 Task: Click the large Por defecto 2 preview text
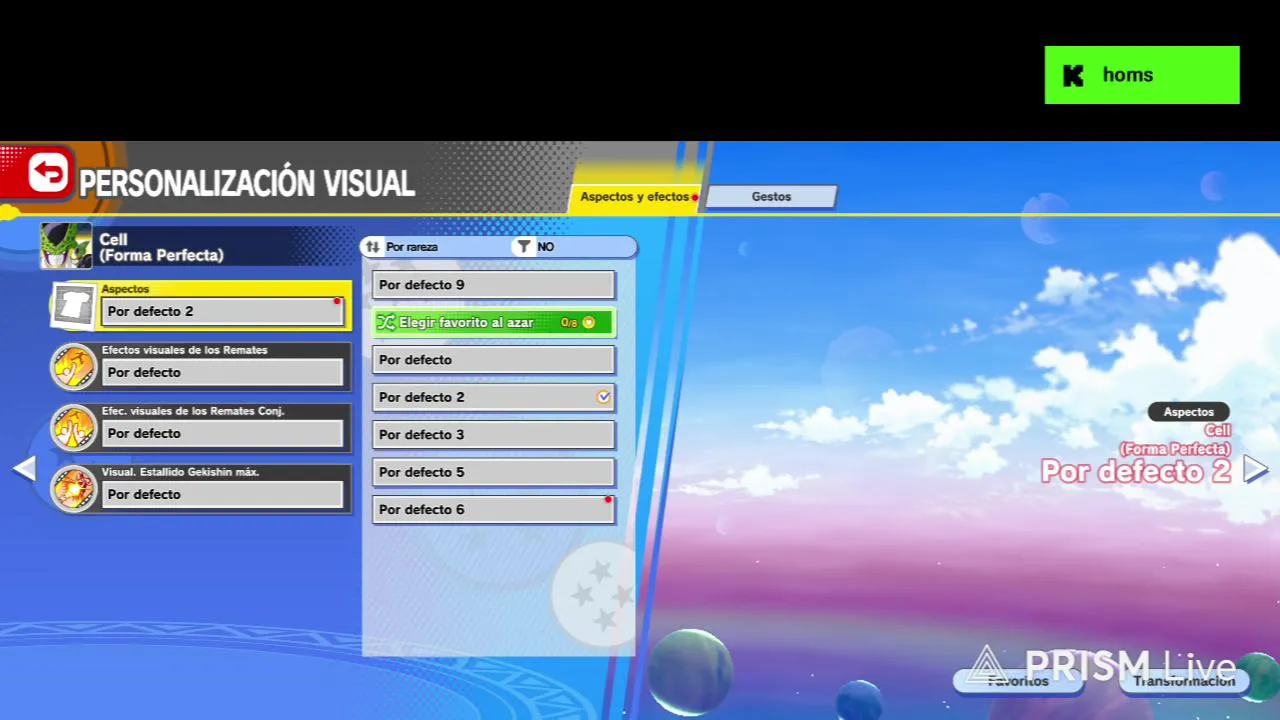[x=1136, y=471]
